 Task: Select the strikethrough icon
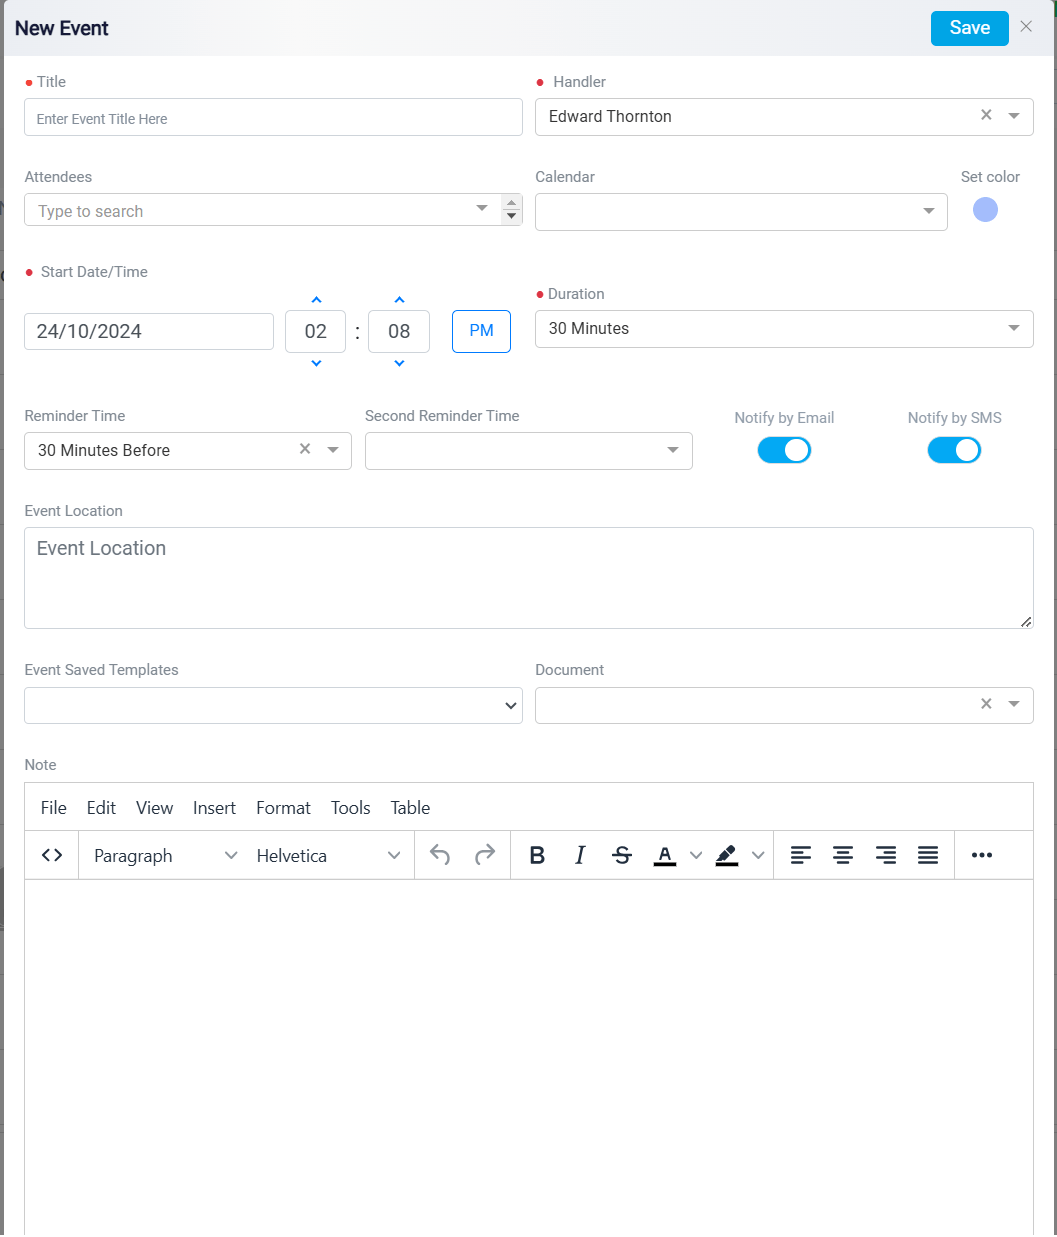pos(622,855)
